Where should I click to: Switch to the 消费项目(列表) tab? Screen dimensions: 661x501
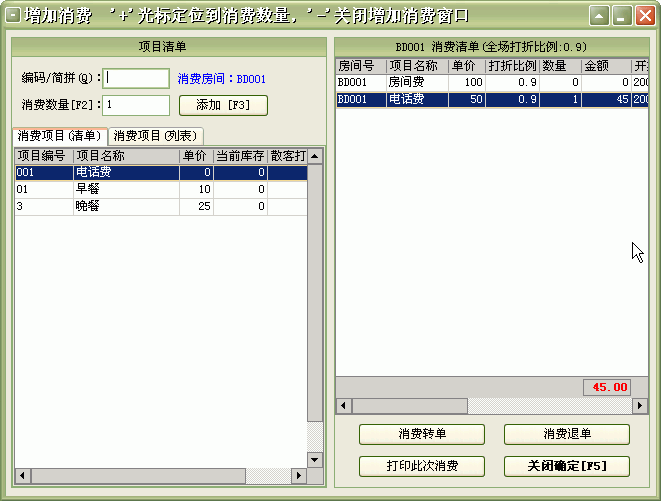tap(156, 136)
